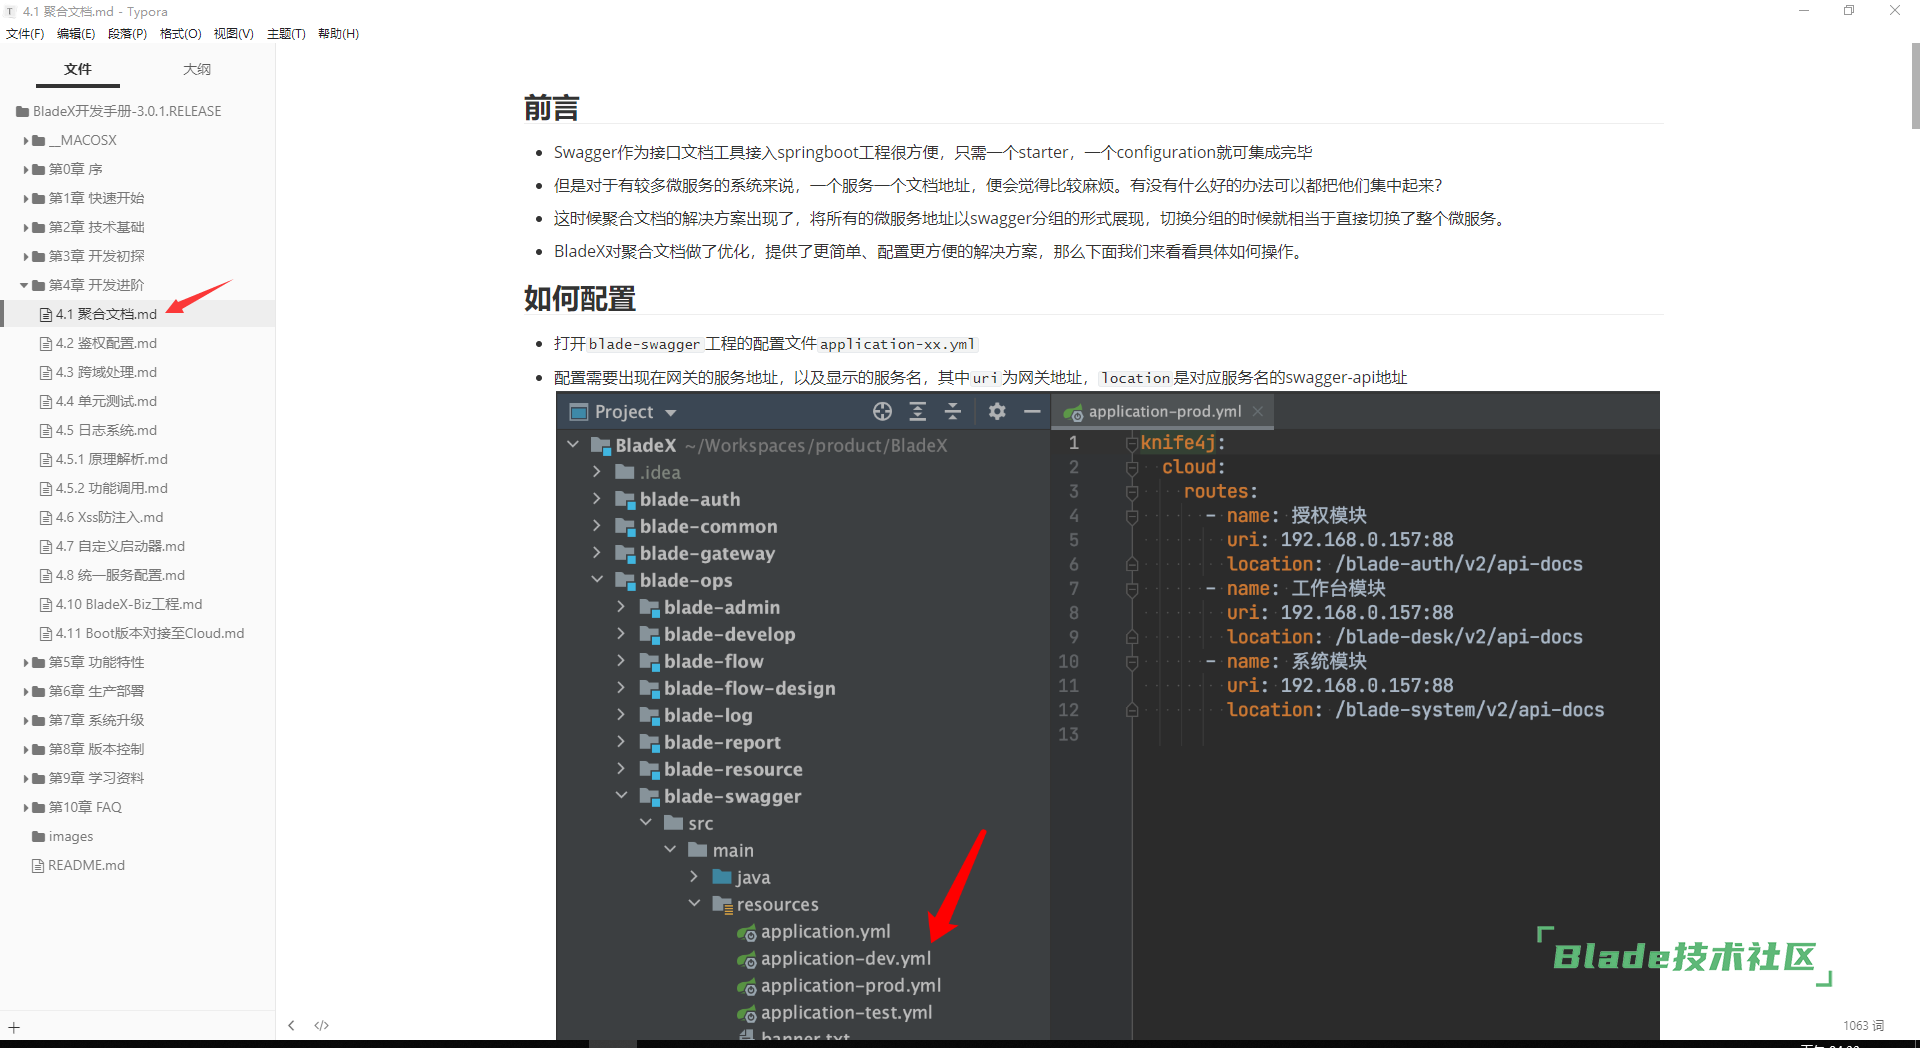
Task: Open the 文件(F) menu
Action: (25, 34)
